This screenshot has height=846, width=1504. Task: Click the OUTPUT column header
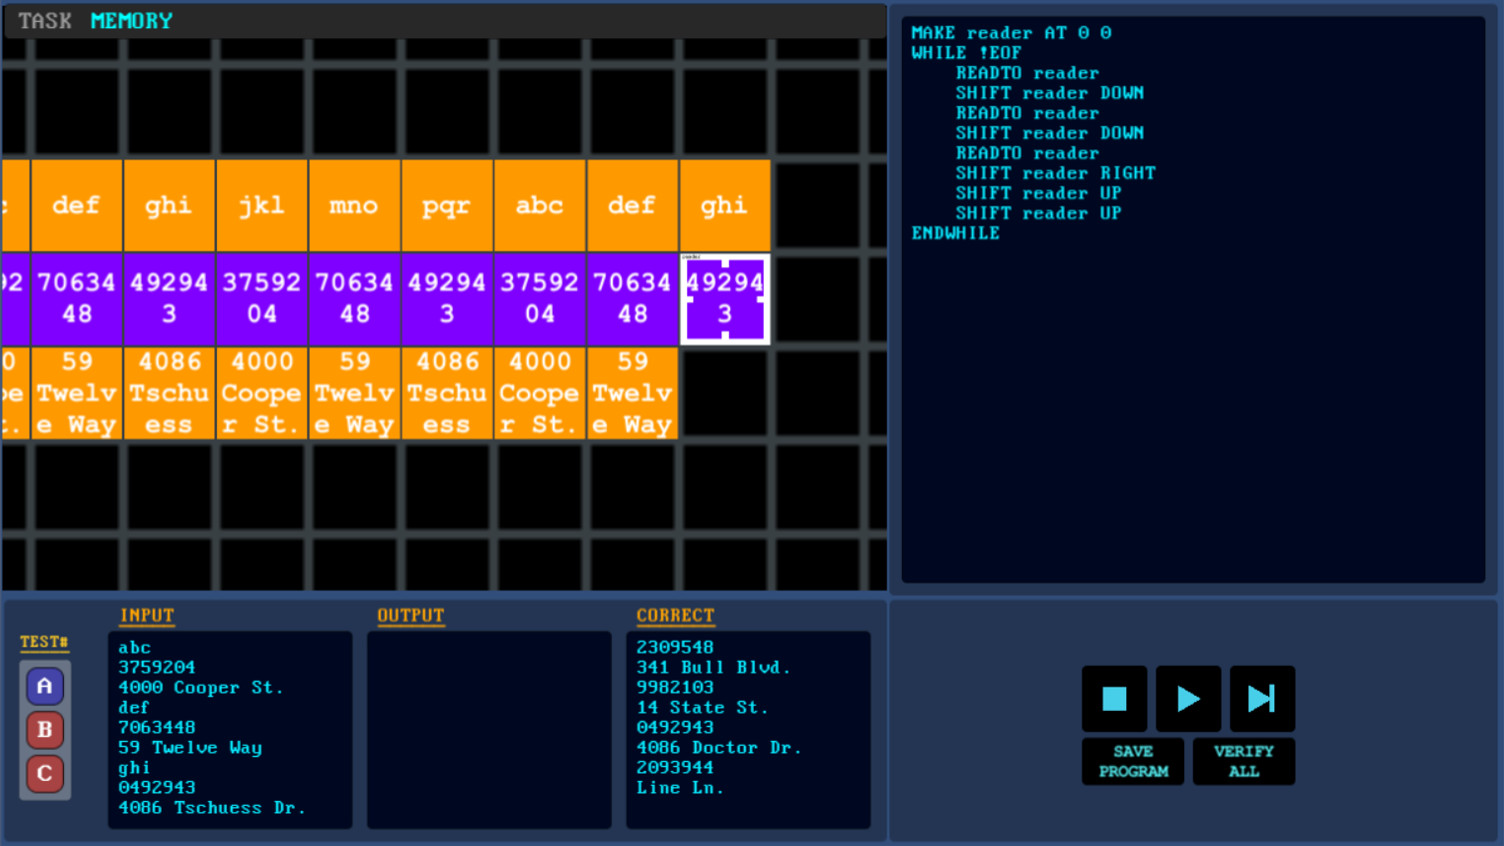click(411, 616)
